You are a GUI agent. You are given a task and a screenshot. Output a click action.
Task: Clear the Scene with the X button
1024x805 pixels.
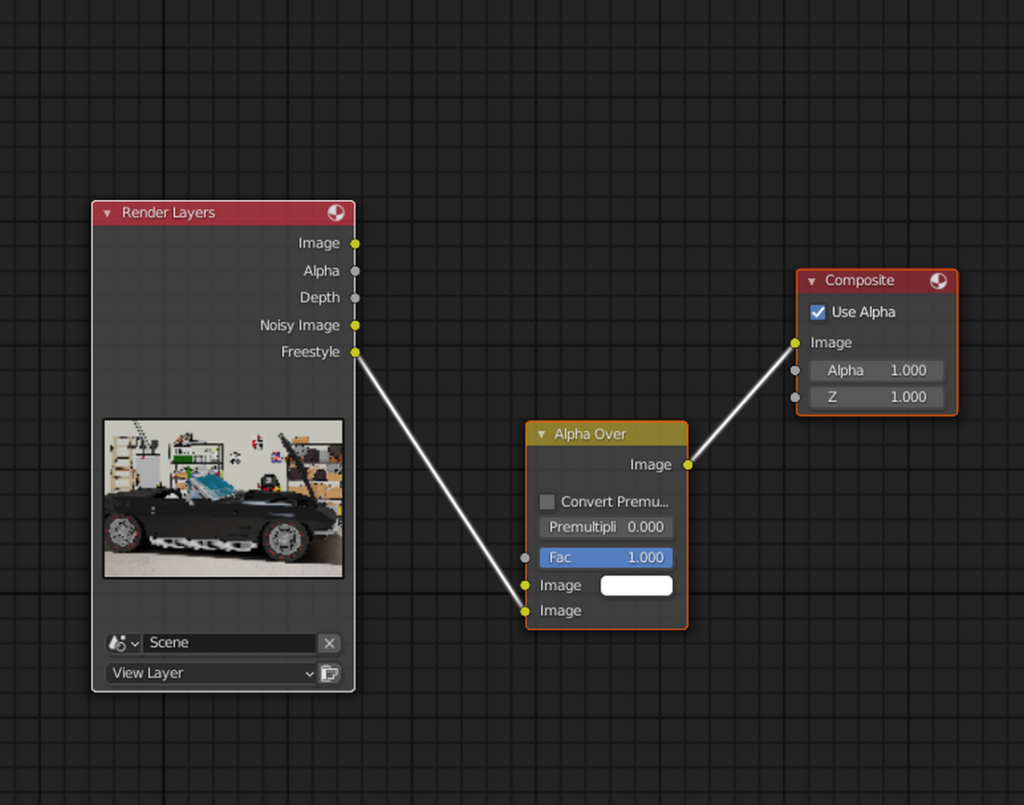coord(330,643)
